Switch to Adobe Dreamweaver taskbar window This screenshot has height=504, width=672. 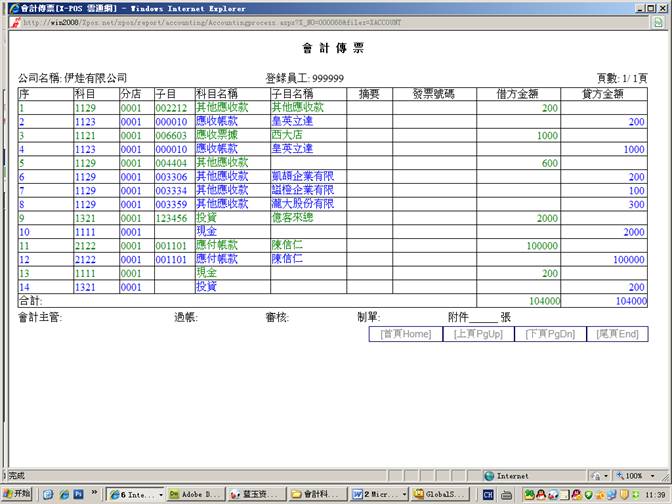tap(194, 494)
